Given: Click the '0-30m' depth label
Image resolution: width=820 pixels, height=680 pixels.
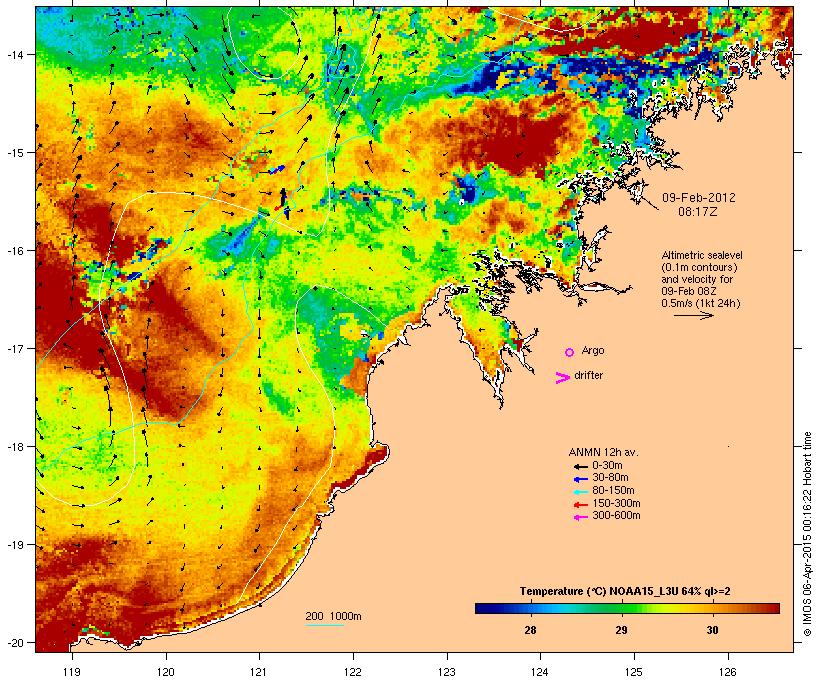Looking at the screenshot, I should pos(607,466).
